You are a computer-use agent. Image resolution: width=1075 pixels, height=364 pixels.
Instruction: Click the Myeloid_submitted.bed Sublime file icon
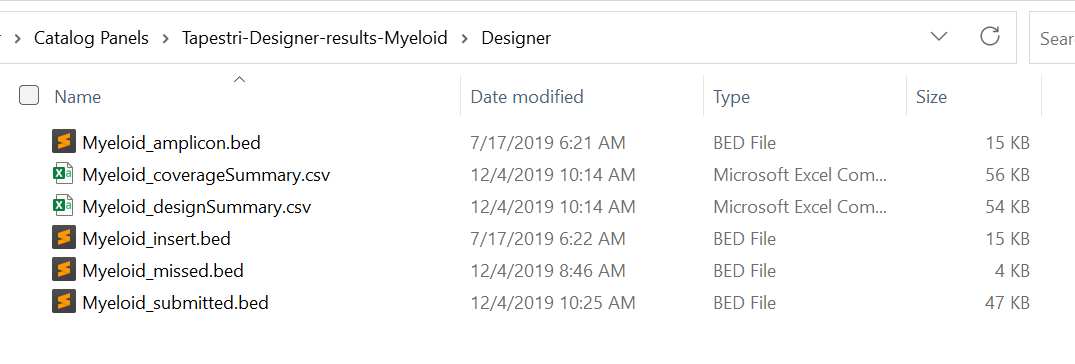(62, 302)
